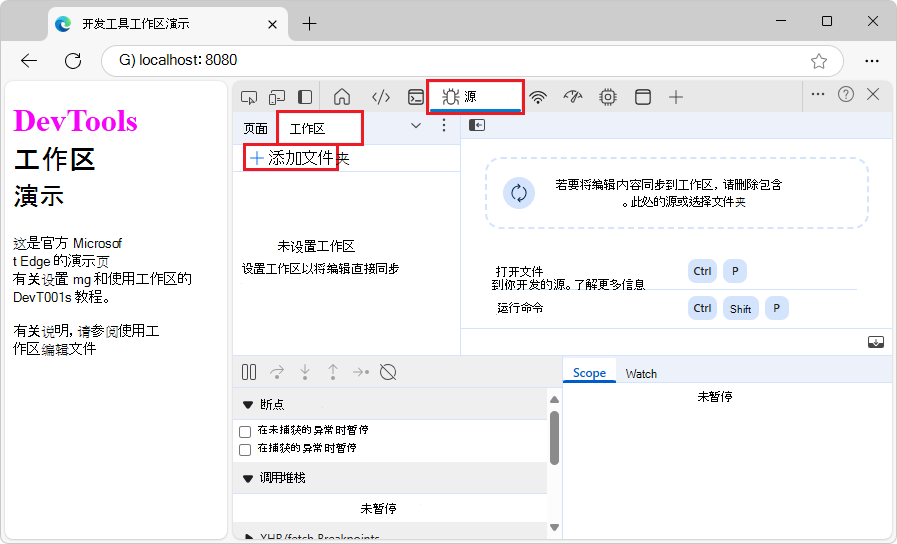This screenshot has width=897, height=544.
Task: Switch to the 页面 tab
Action: pyautogui.click(x=255, y=129)
